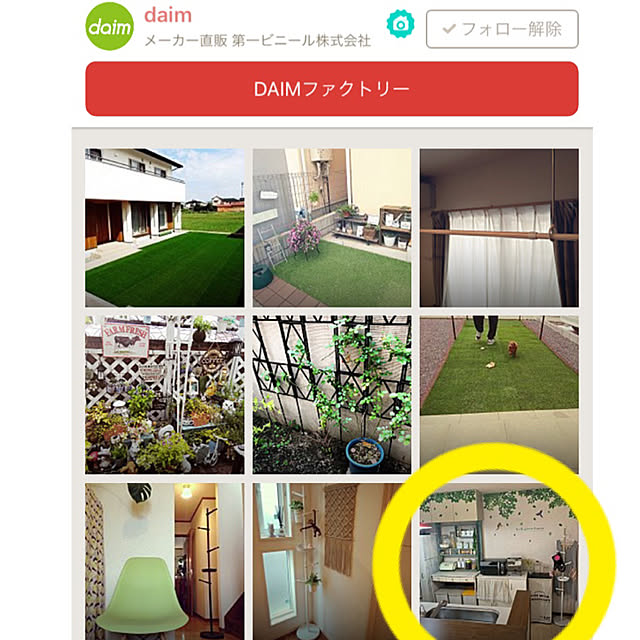Click the cow sign in garden photo

[125, 340]
